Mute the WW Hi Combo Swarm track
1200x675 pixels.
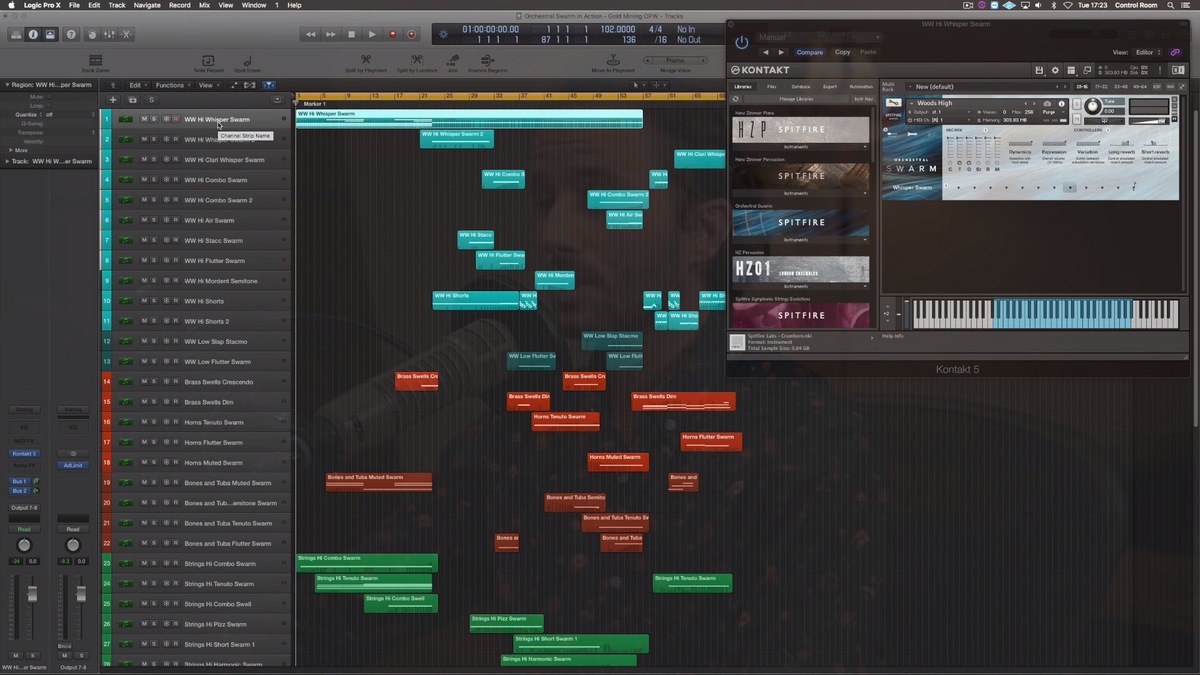click(x=144, y=180)
